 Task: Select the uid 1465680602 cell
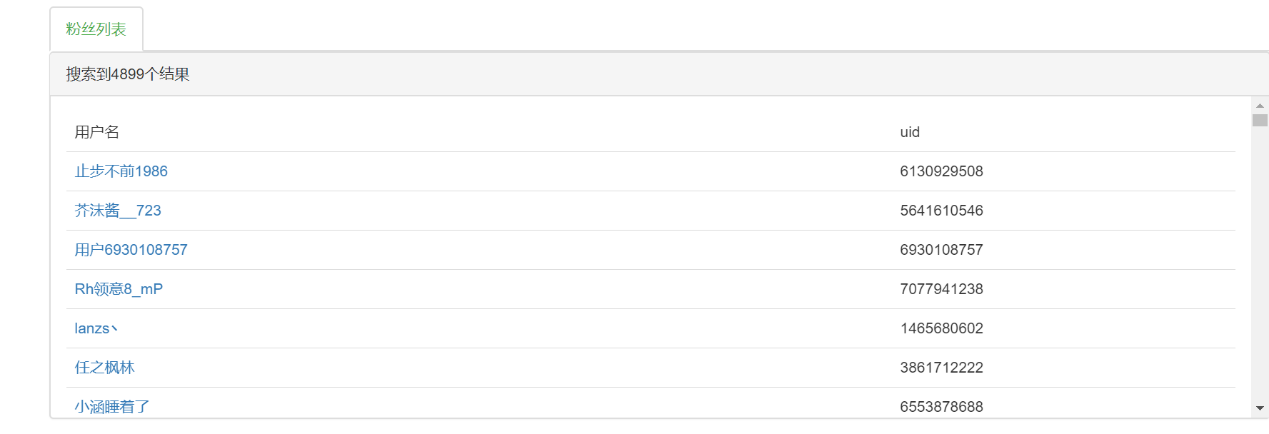point(941,328)
